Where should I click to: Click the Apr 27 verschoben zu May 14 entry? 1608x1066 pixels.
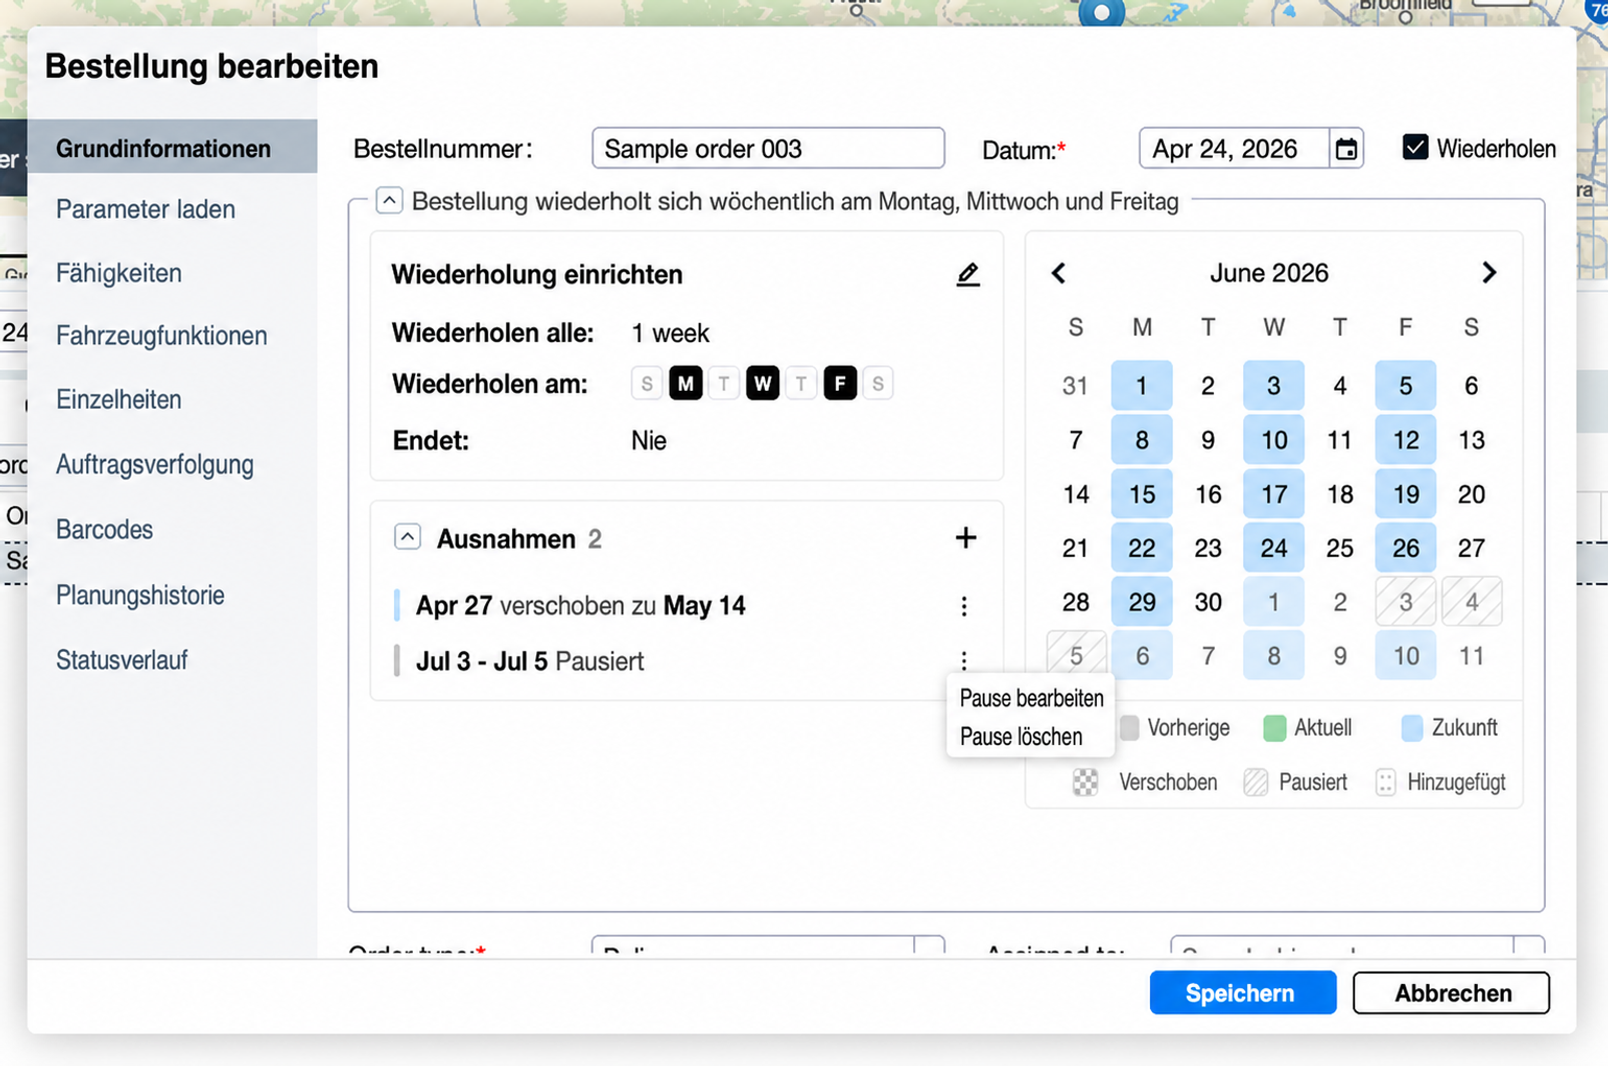coord(580,606)
